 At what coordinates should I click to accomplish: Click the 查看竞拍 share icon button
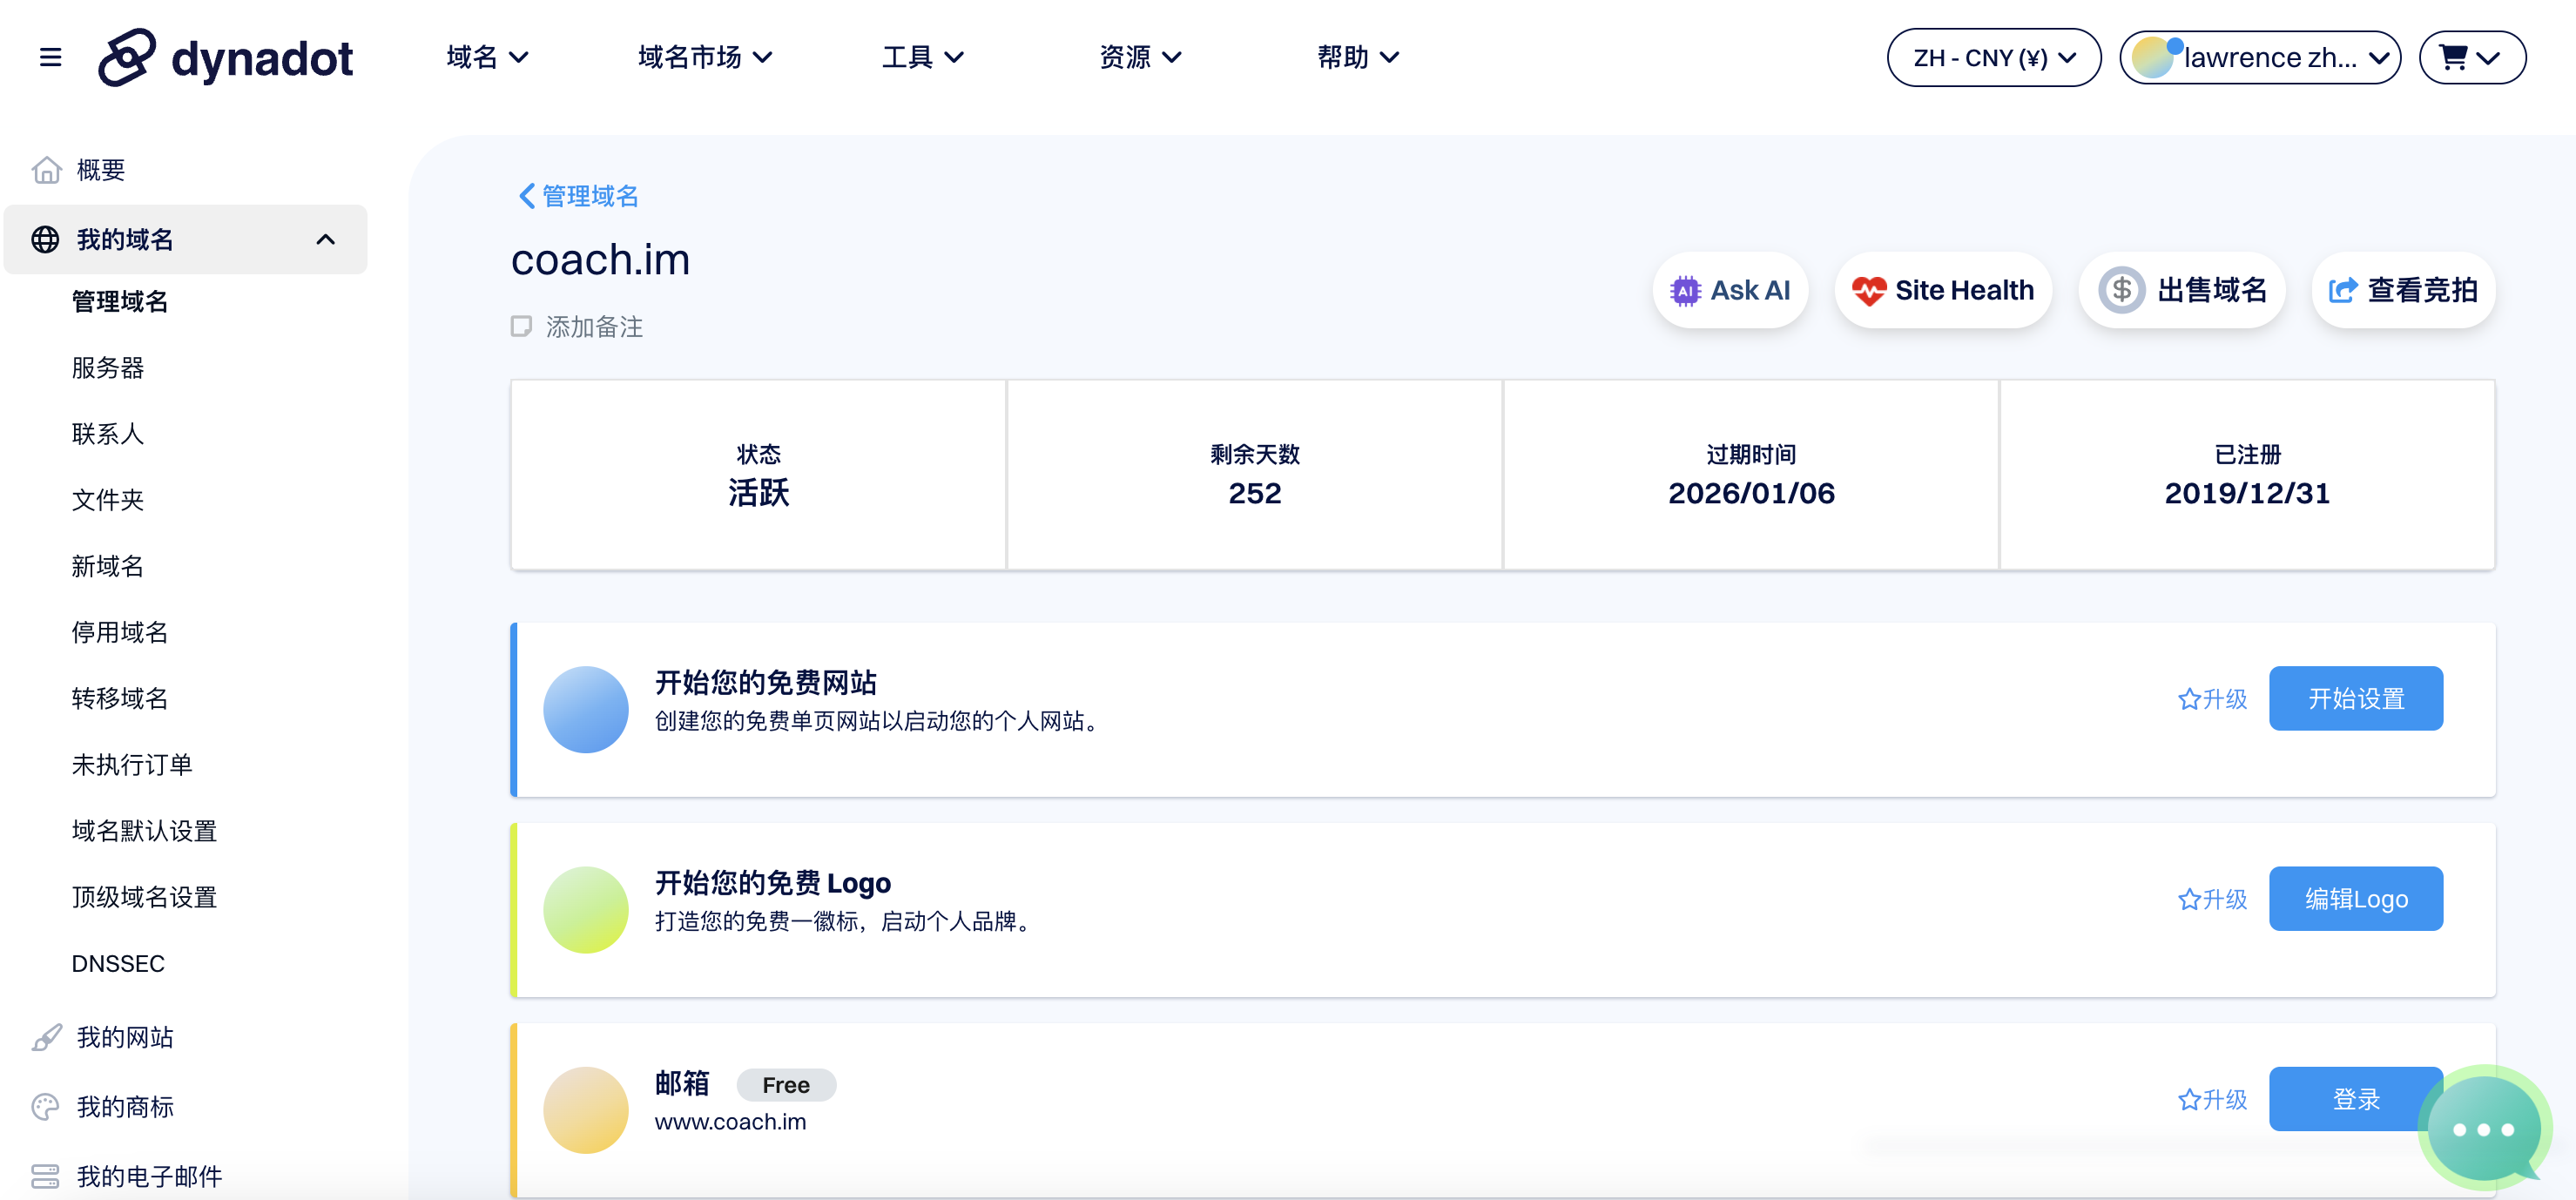point(2342,290)
